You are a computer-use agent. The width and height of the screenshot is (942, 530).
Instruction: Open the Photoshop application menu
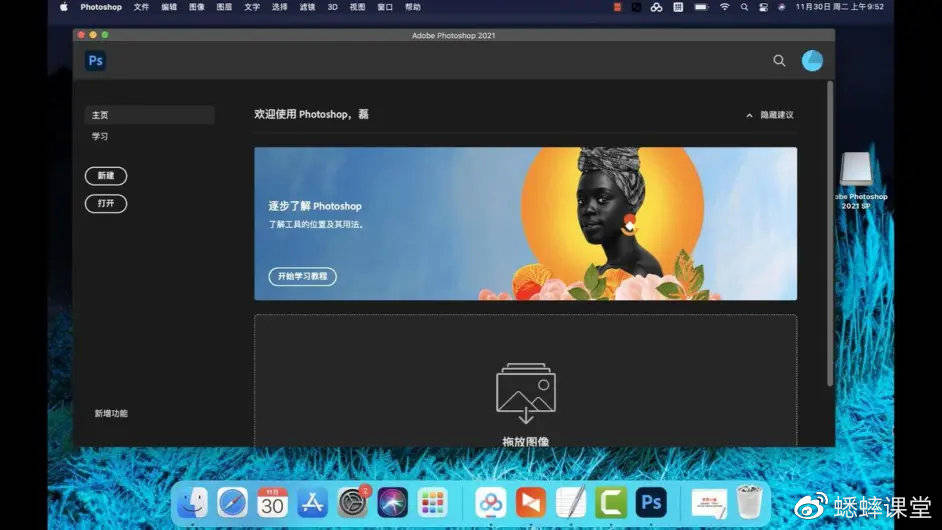tap(101, 7)
